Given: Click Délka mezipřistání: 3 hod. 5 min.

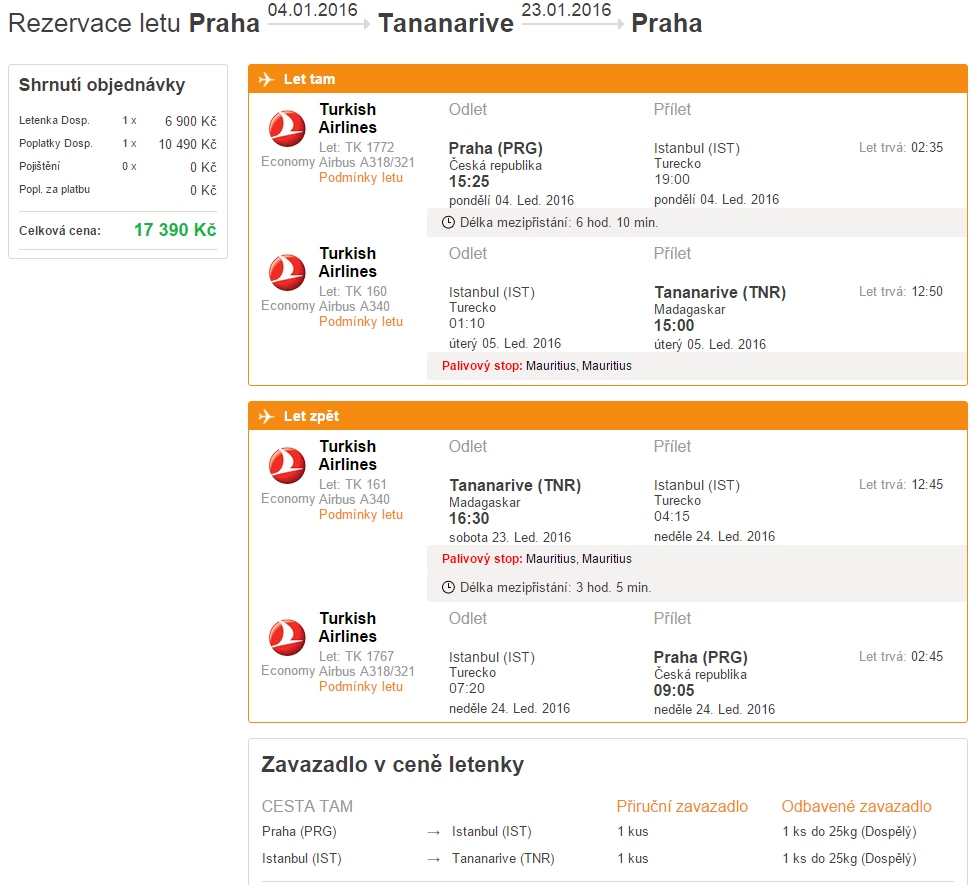Looking at the screenshot, I should [x=556, y=588].
